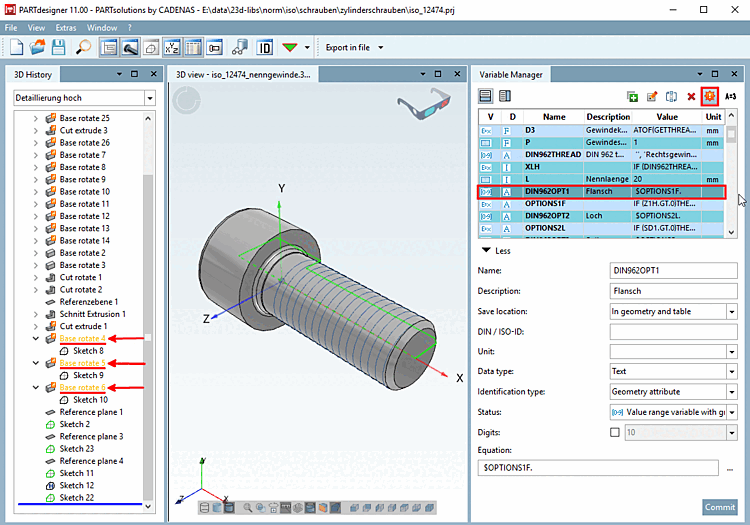Open the Extras menu
This screenshot has width=750, height=525.
[x=65, y=27]
